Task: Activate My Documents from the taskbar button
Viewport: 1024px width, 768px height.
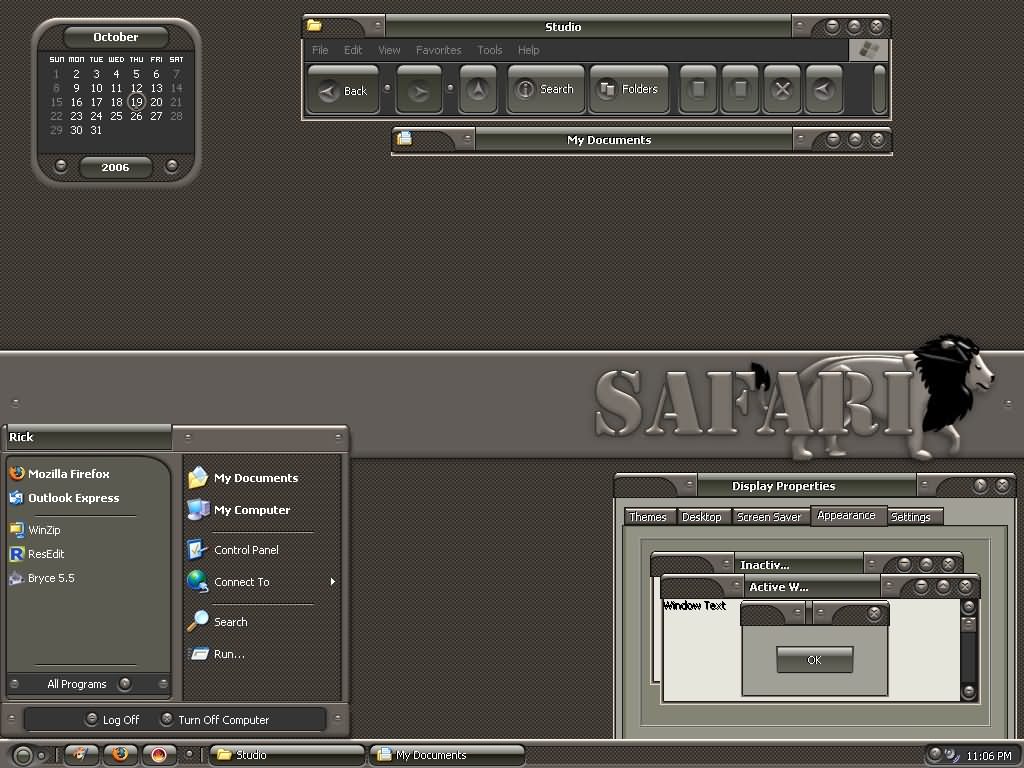Action: [x=447, y=755]
